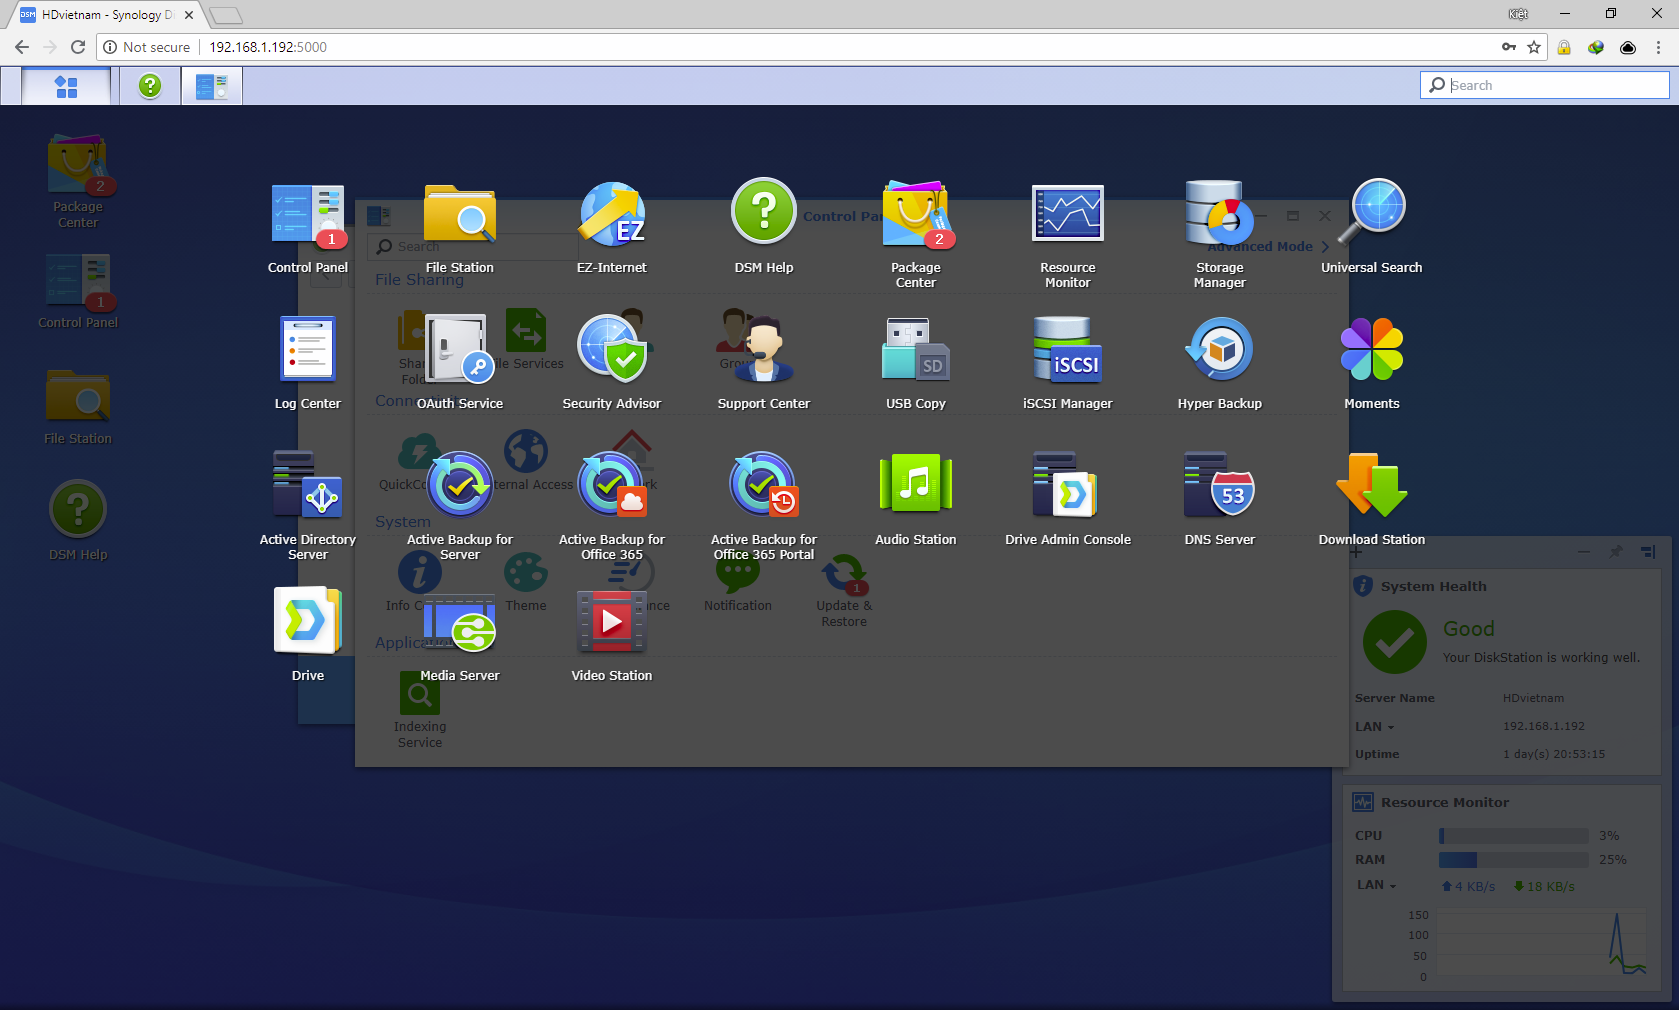Image resolution: width=1679 pixels, height=1010 pixels.
Task: Click the LAN traffic graph in widget
Action: (x=1541, y=944)
